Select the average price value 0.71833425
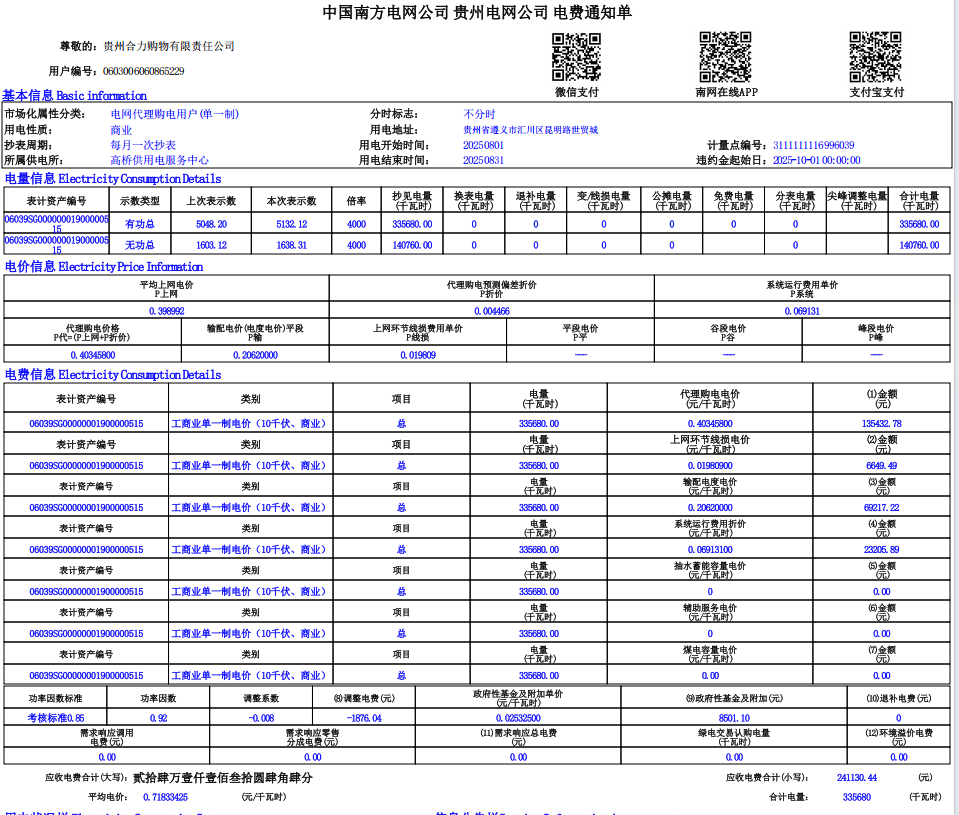Image resolution: width=959 pixels, height=815 pixels. click(165, 797)
